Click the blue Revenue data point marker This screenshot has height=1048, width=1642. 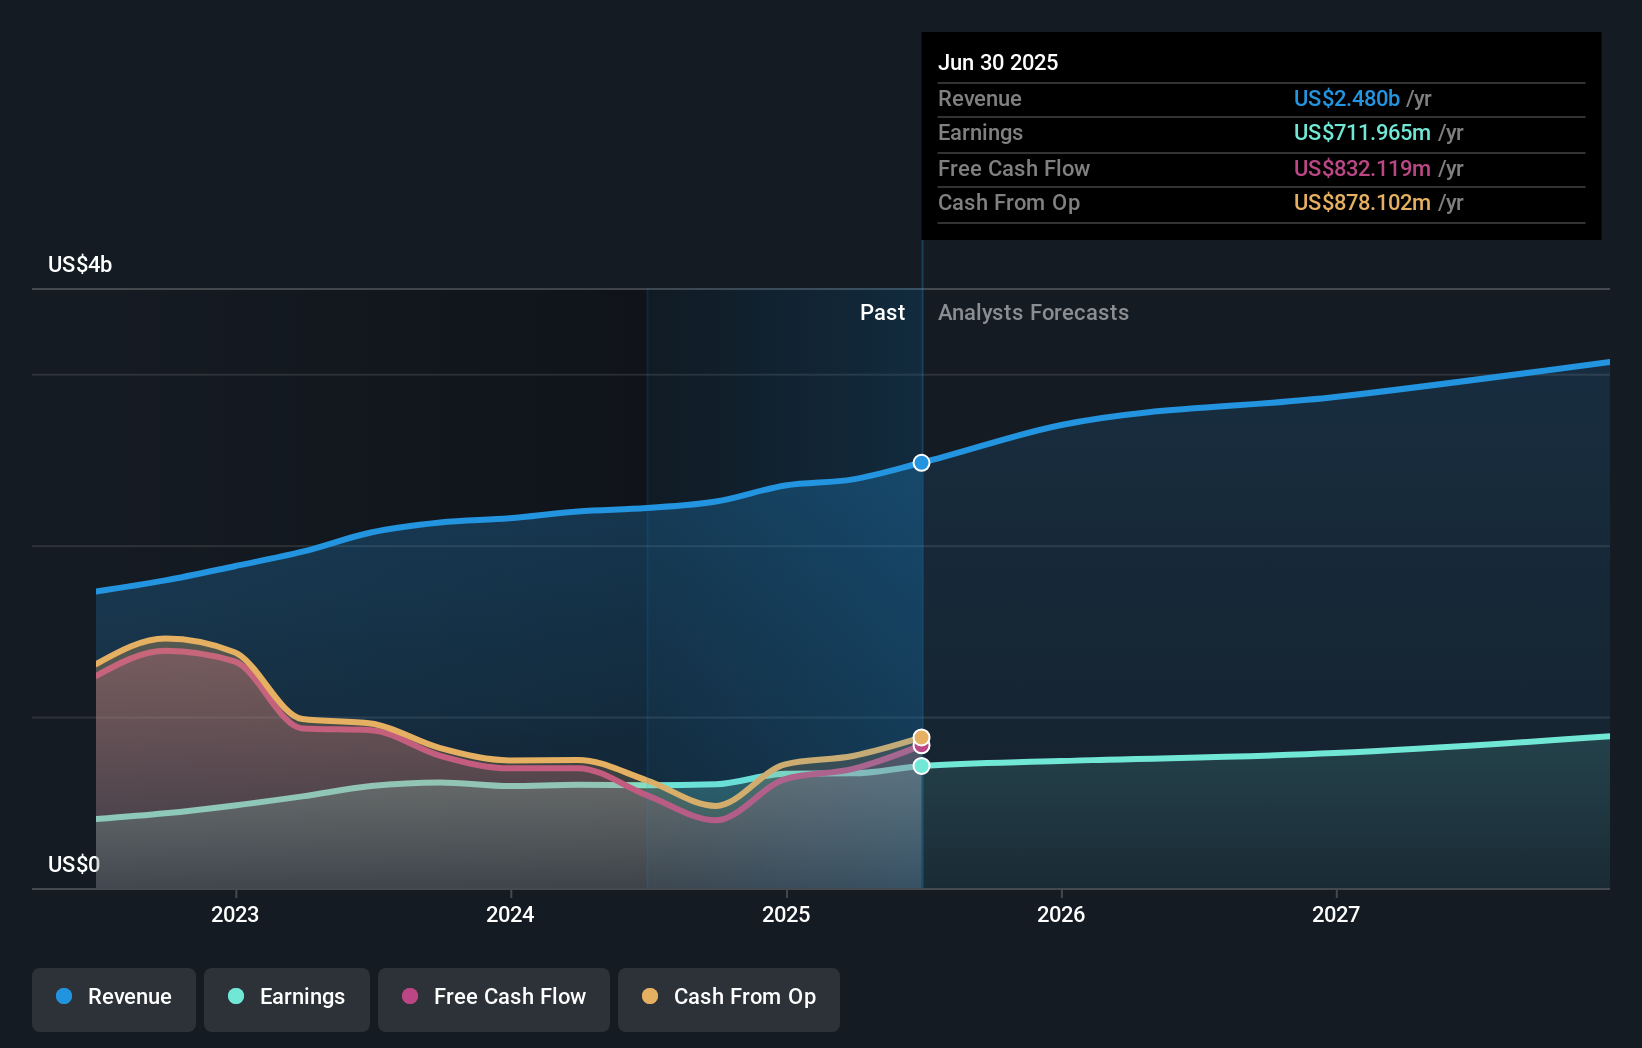point(920,462)
